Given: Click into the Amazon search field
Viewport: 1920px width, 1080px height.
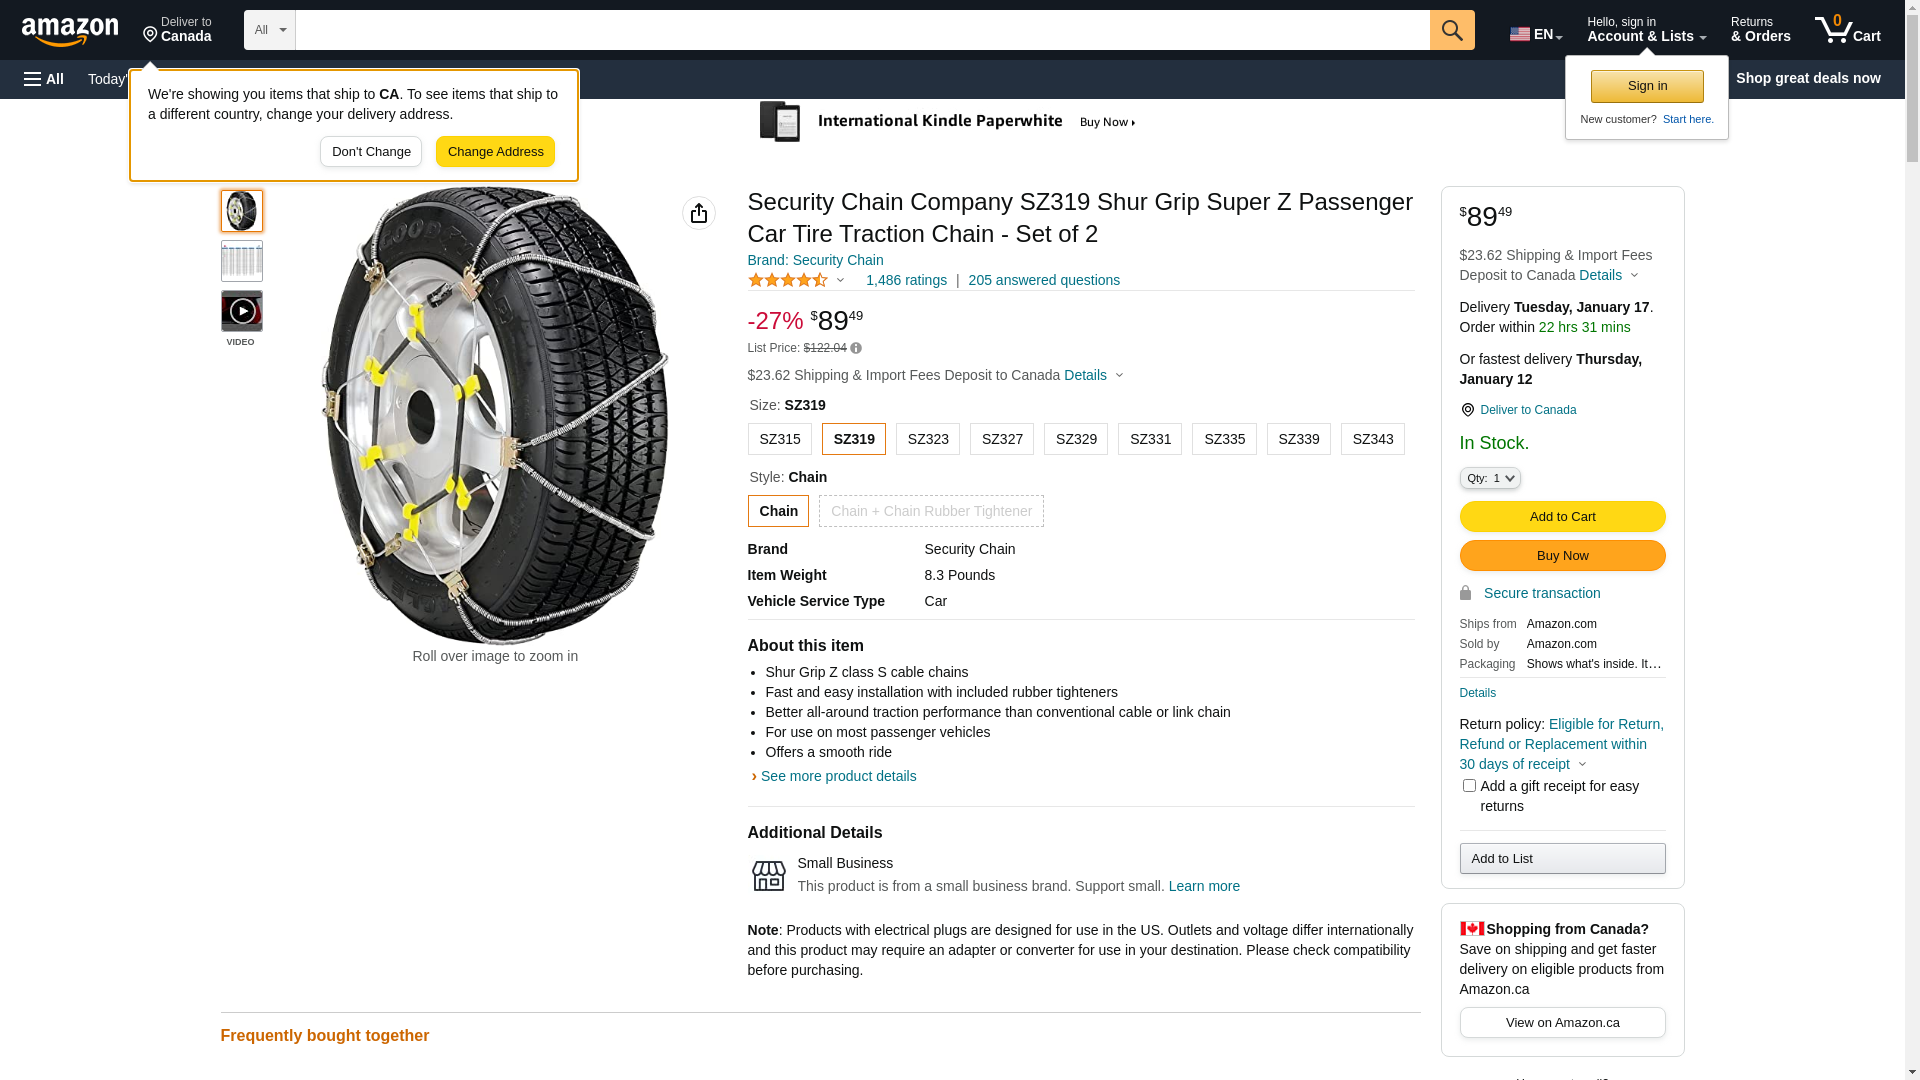Looking at the screenshot, I should [862, 30].
